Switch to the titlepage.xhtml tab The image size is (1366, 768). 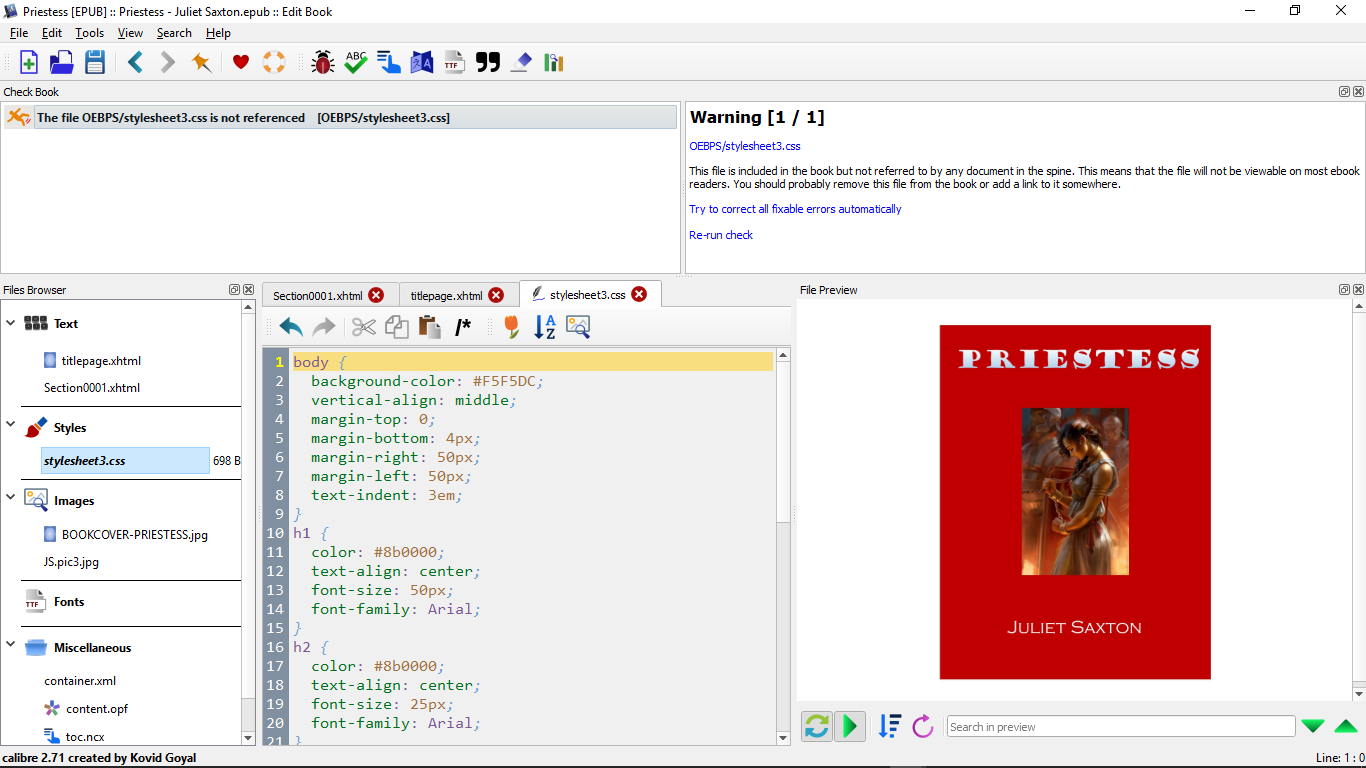(x=446, y=295)
